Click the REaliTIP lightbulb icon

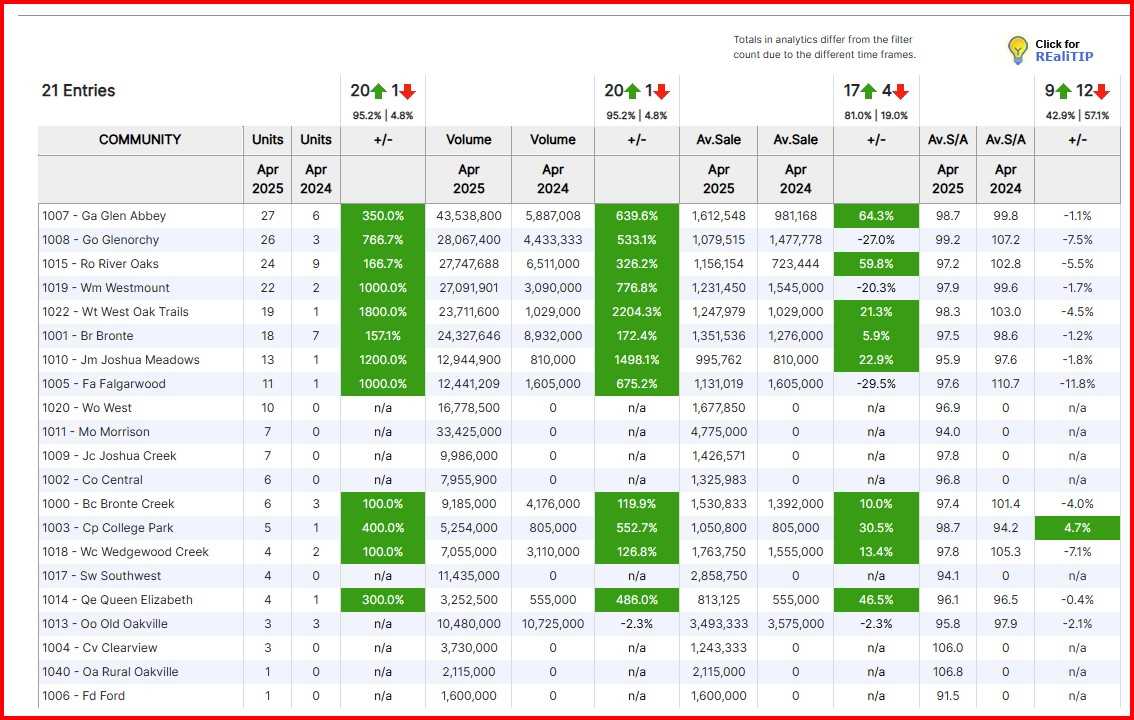1018,48
